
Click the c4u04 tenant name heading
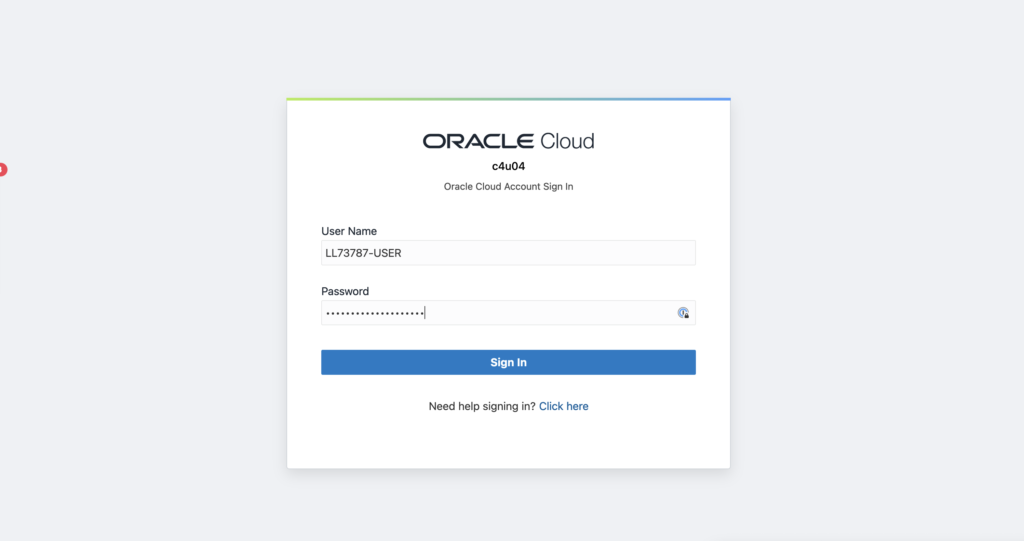[508, 166]
